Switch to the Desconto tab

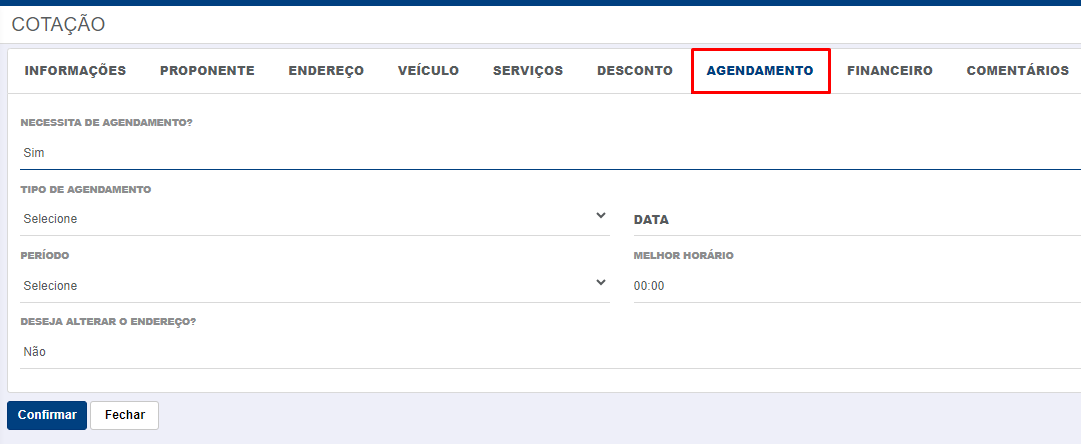pyautogui.click(x=635, y=70)
